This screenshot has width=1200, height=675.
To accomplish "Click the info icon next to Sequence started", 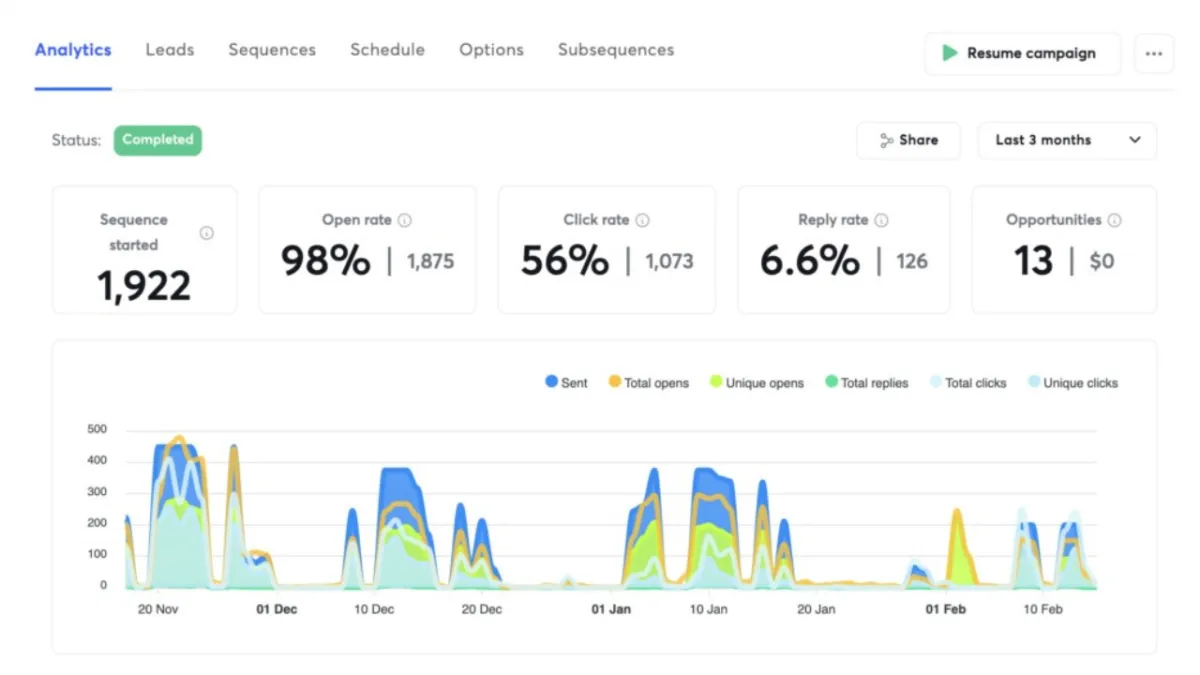I will click(207, 233).
